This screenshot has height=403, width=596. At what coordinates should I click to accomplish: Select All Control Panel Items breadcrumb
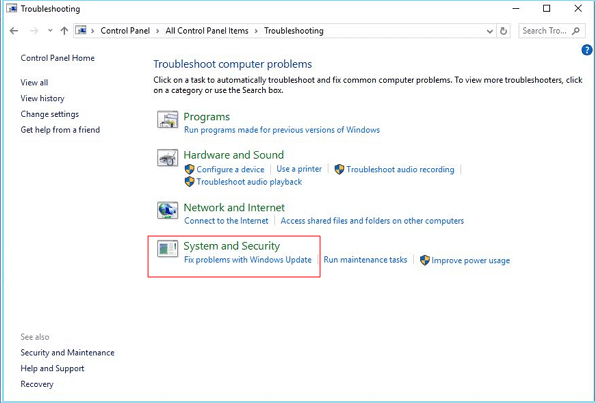coord(207,31)
